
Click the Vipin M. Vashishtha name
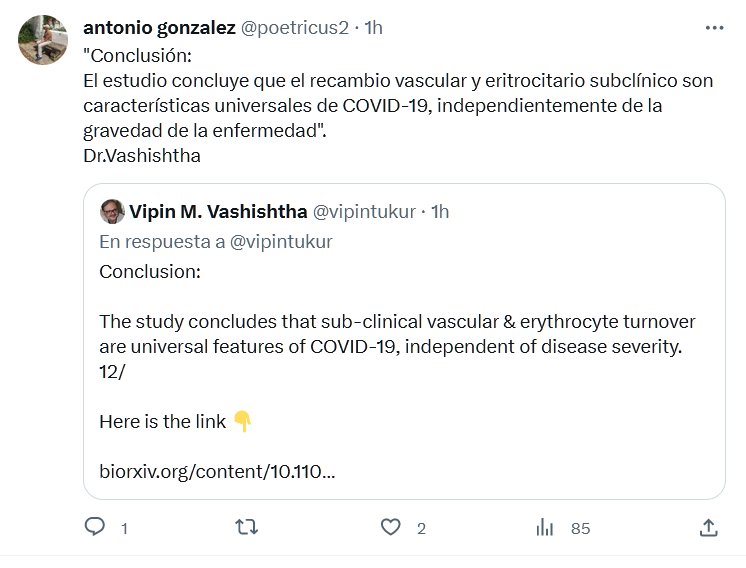pyautogui.click(x=218, y=211)
